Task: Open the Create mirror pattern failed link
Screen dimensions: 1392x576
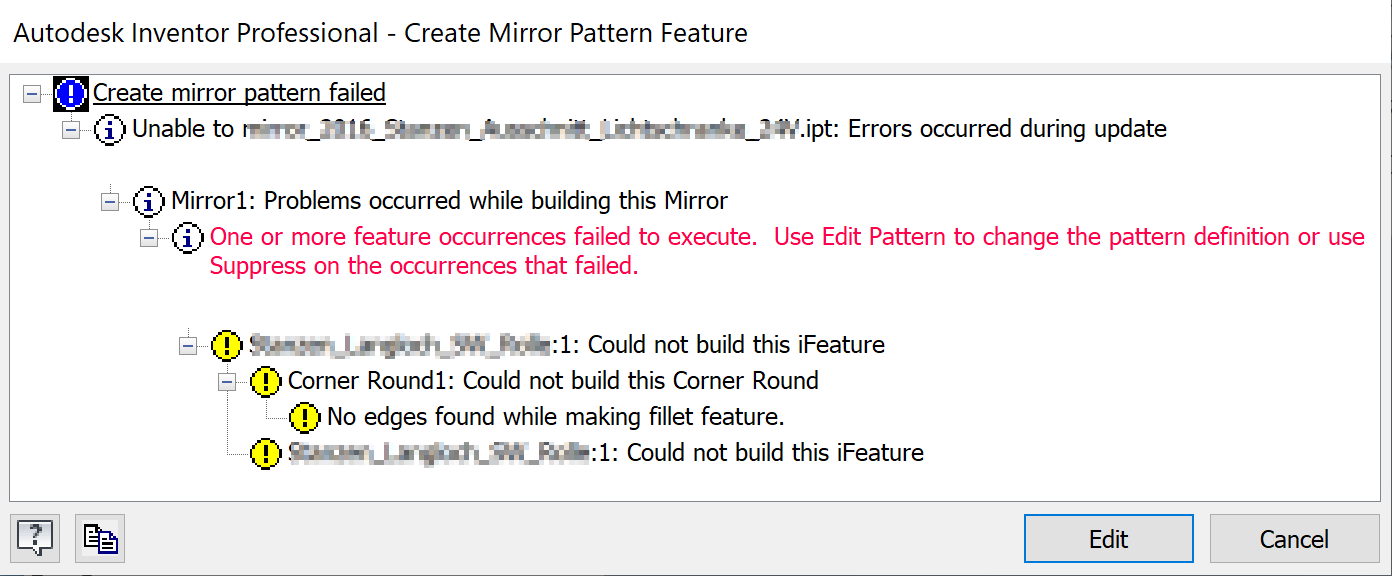Action: (239, 92)
